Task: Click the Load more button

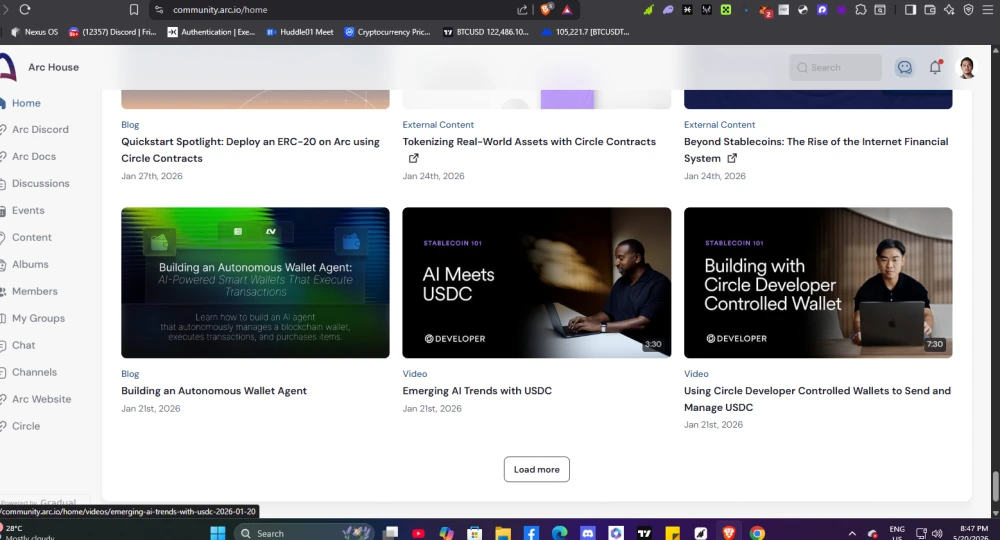Action: tap(536, 469)
